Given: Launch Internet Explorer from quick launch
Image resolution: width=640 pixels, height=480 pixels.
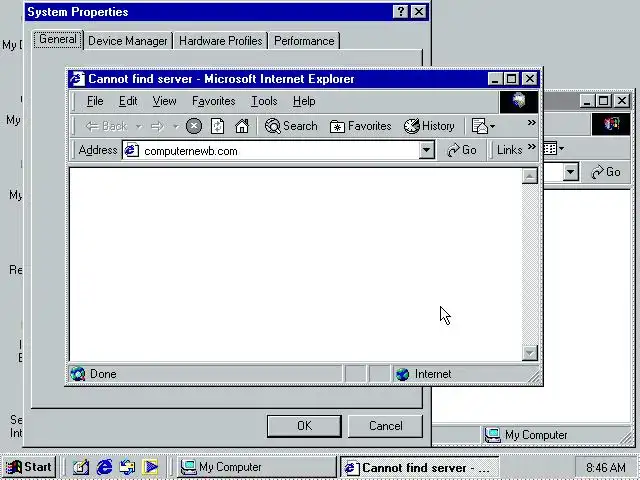Looking at the screenshot, I should coord(104,467).
